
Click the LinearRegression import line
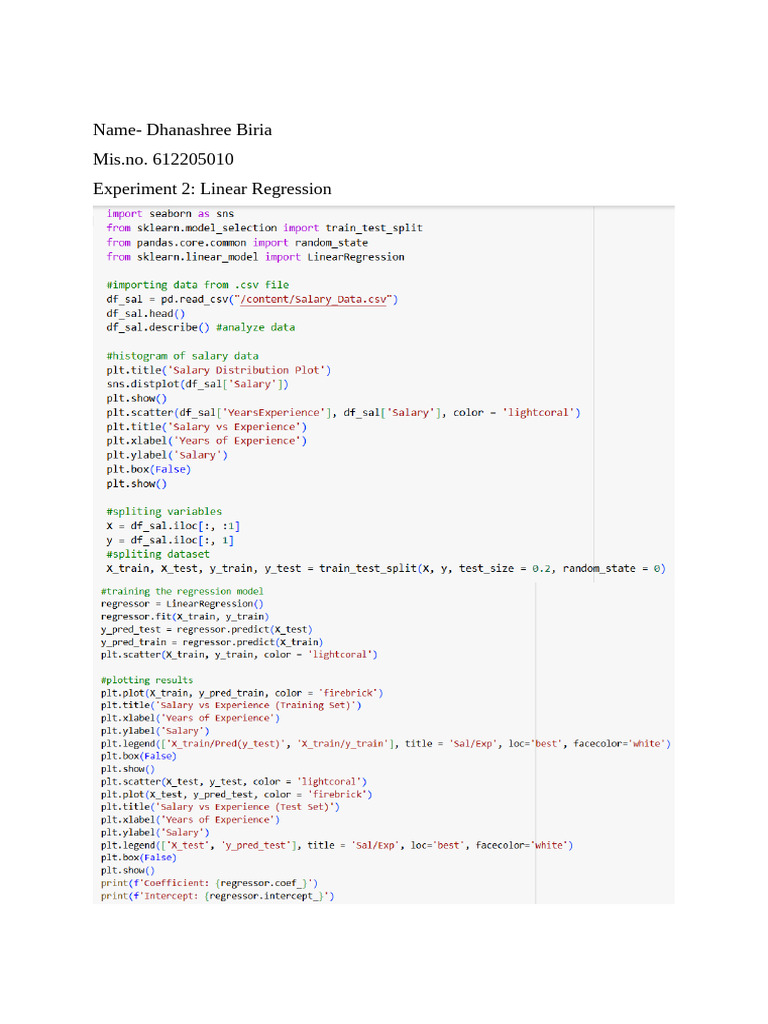click(255, 257)
